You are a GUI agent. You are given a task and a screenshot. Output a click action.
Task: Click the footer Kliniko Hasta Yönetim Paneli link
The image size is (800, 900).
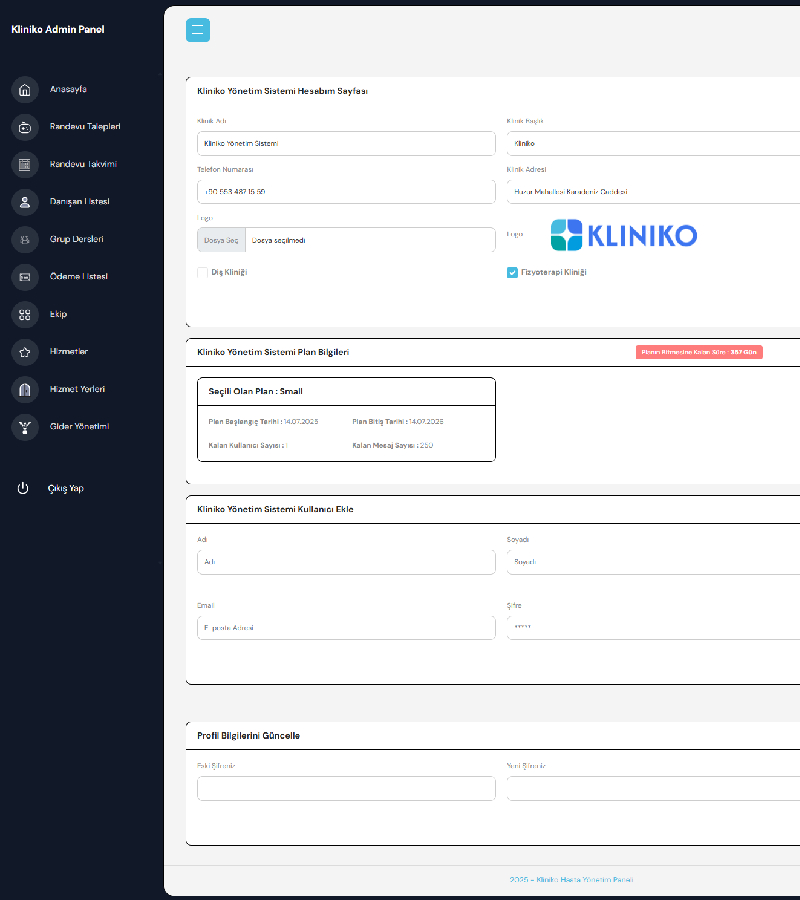point(571,880)
